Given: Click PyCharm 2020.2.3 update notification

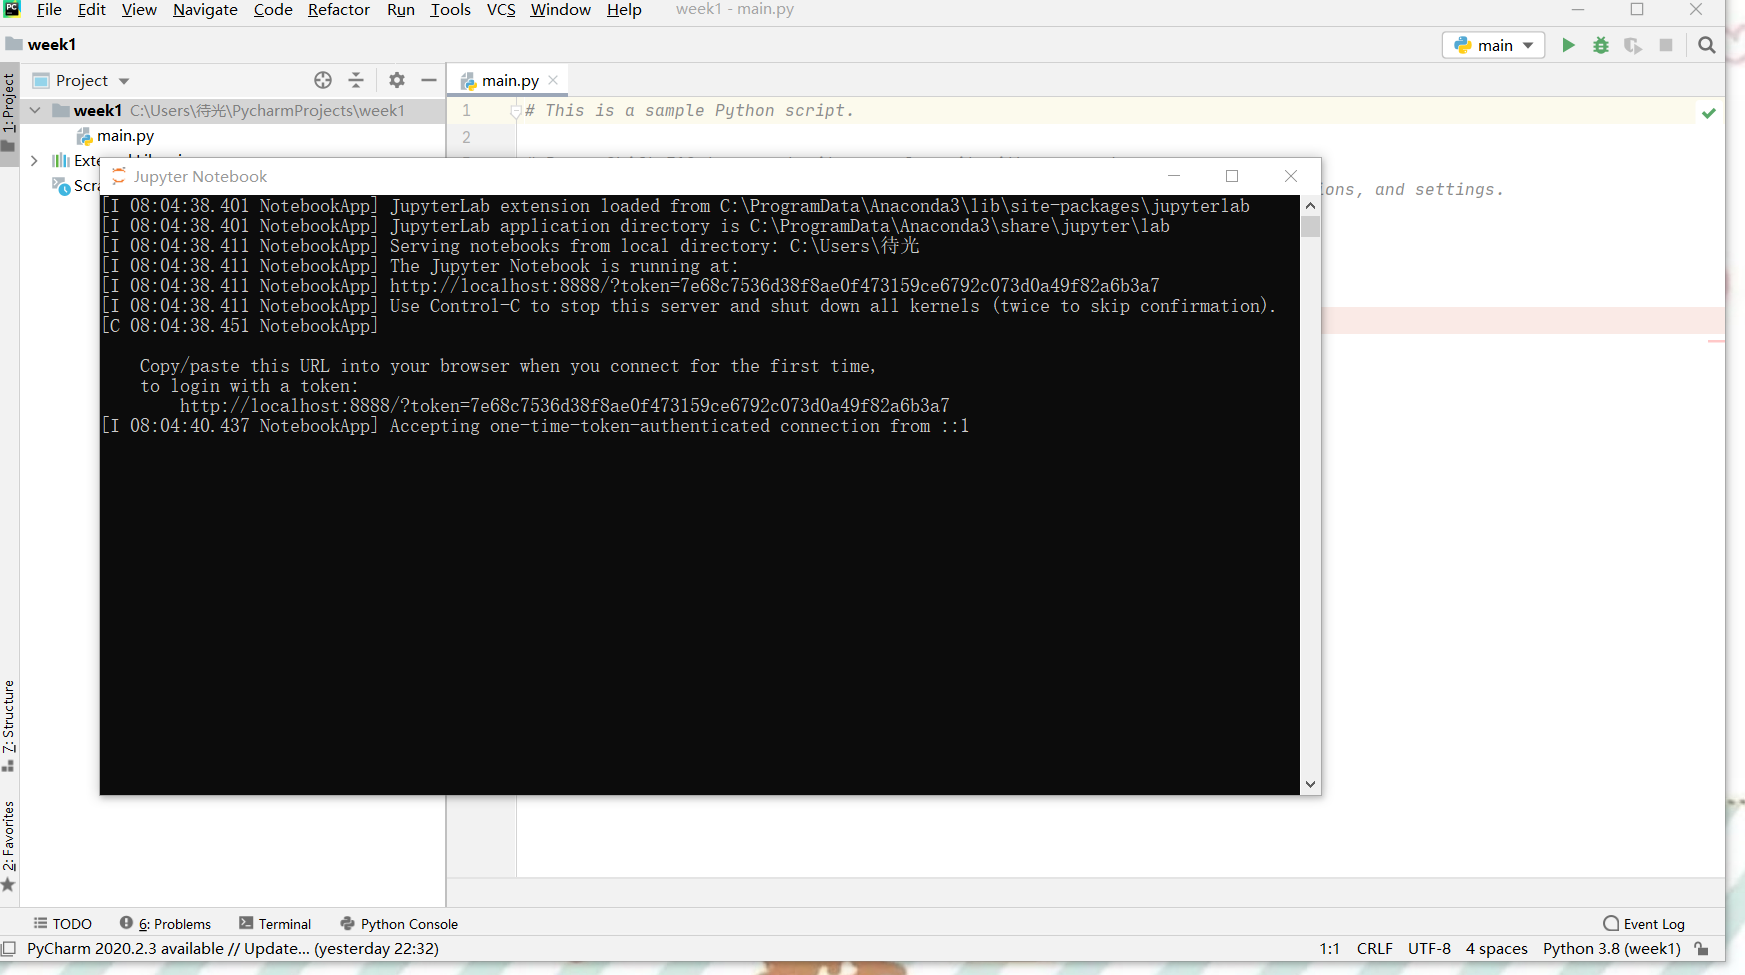Looking at the screenshot, I should [233, 949].
